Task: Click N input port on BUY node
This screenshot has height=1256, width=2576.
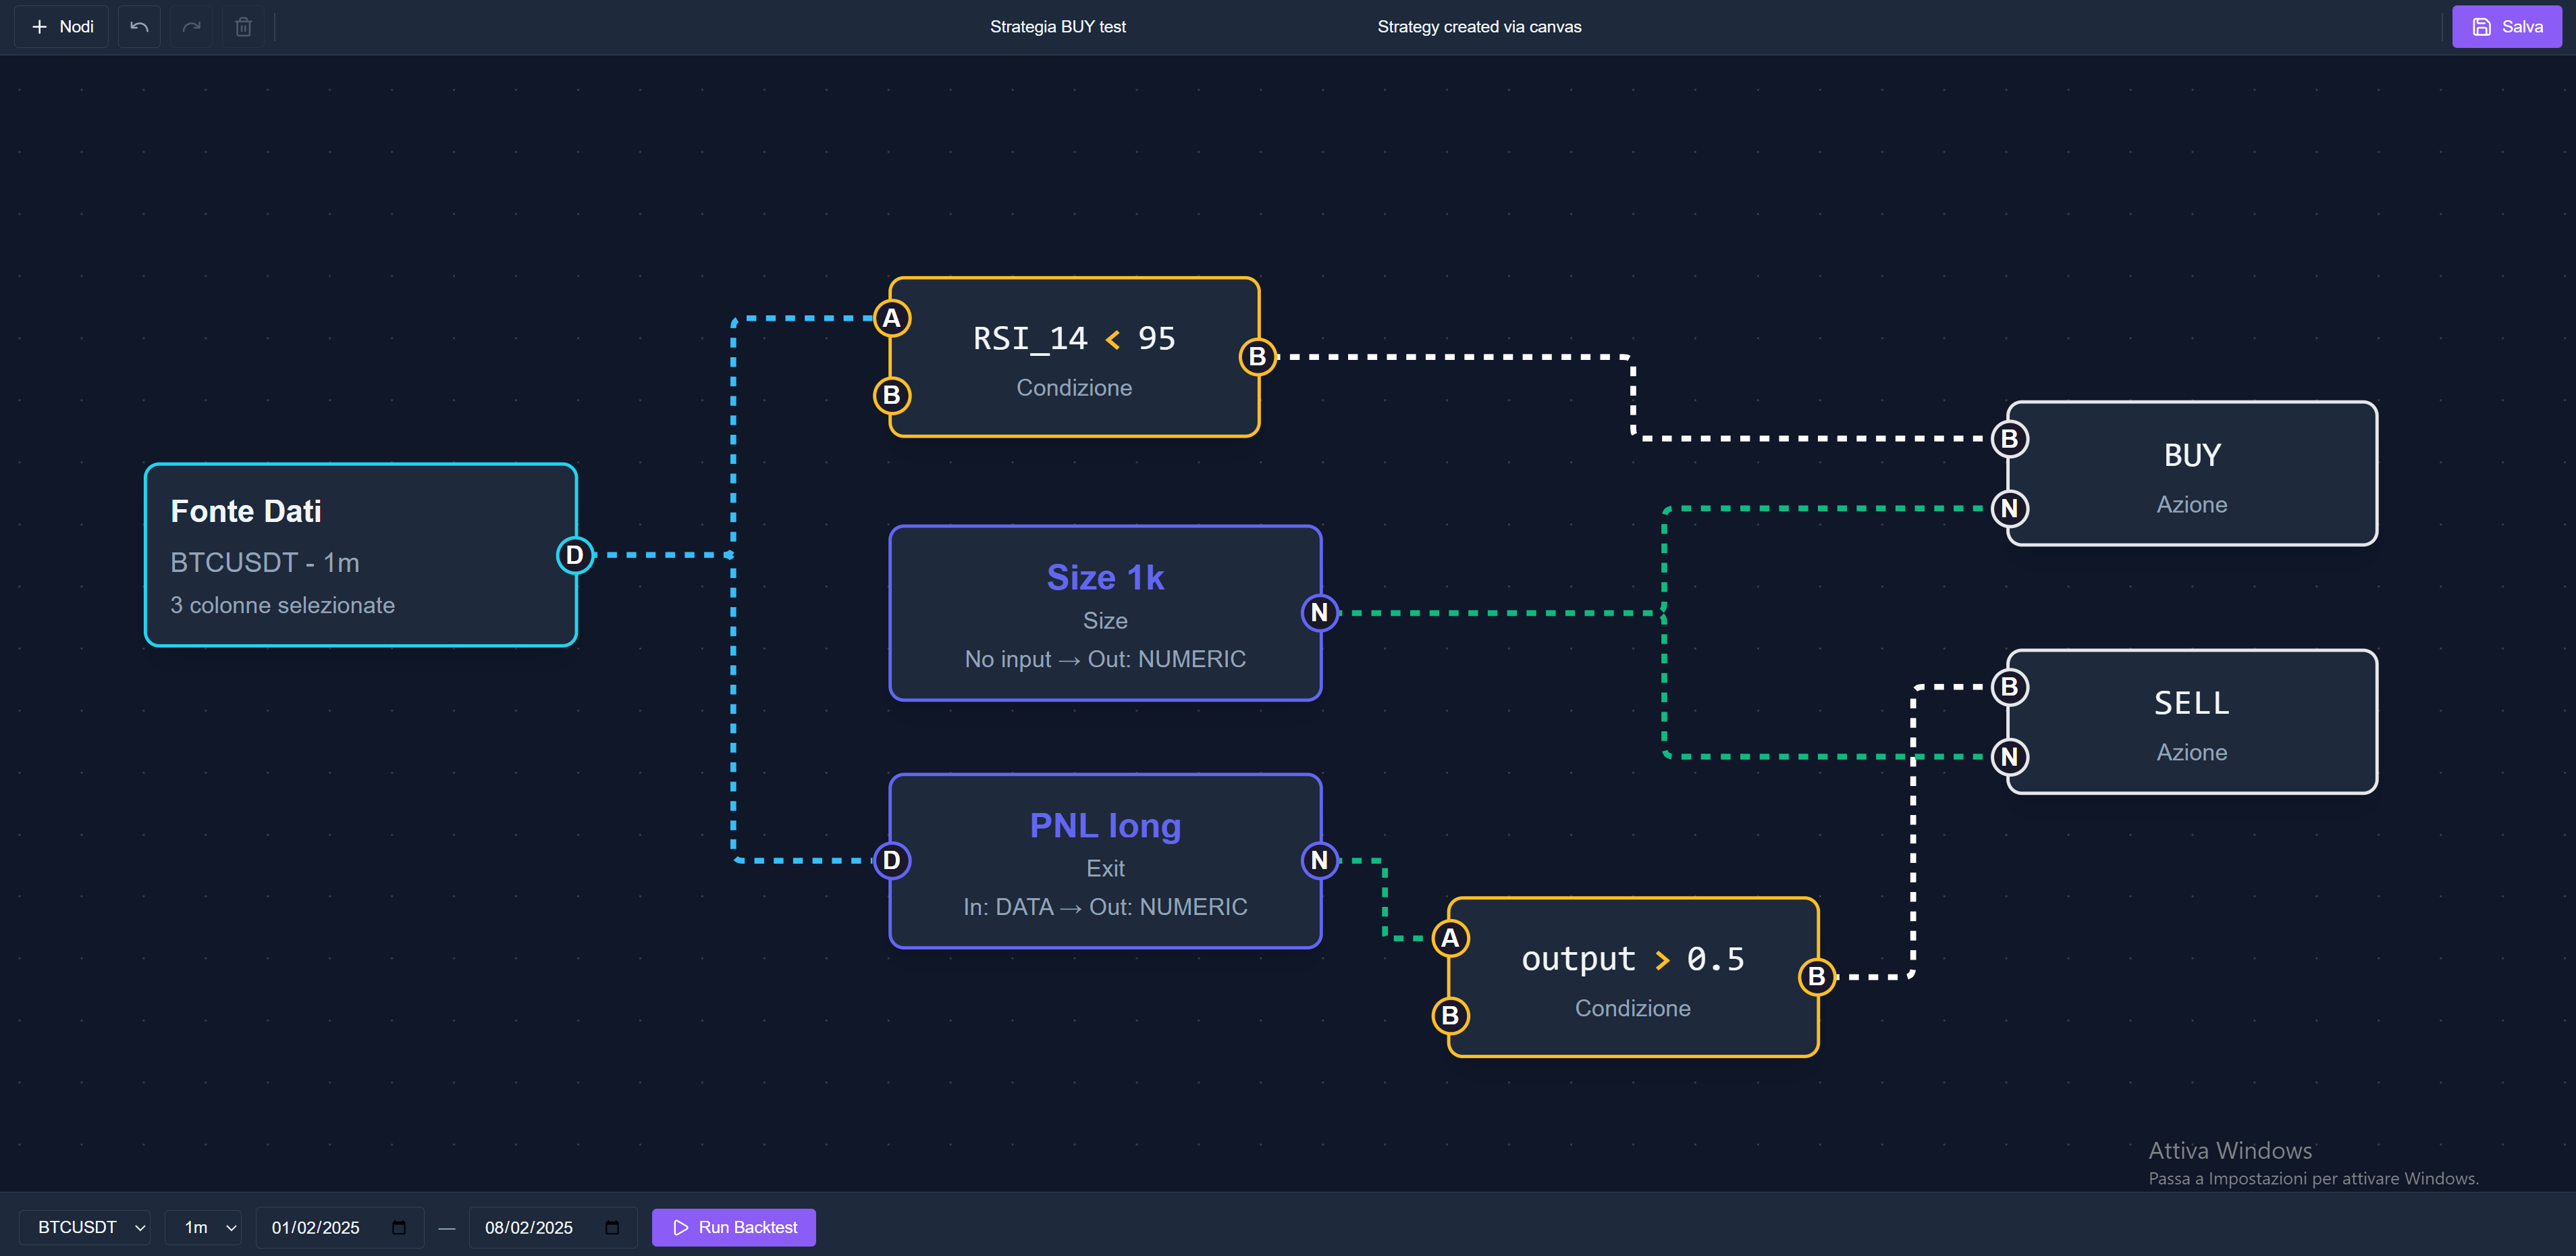Action: coord(2009,509)
